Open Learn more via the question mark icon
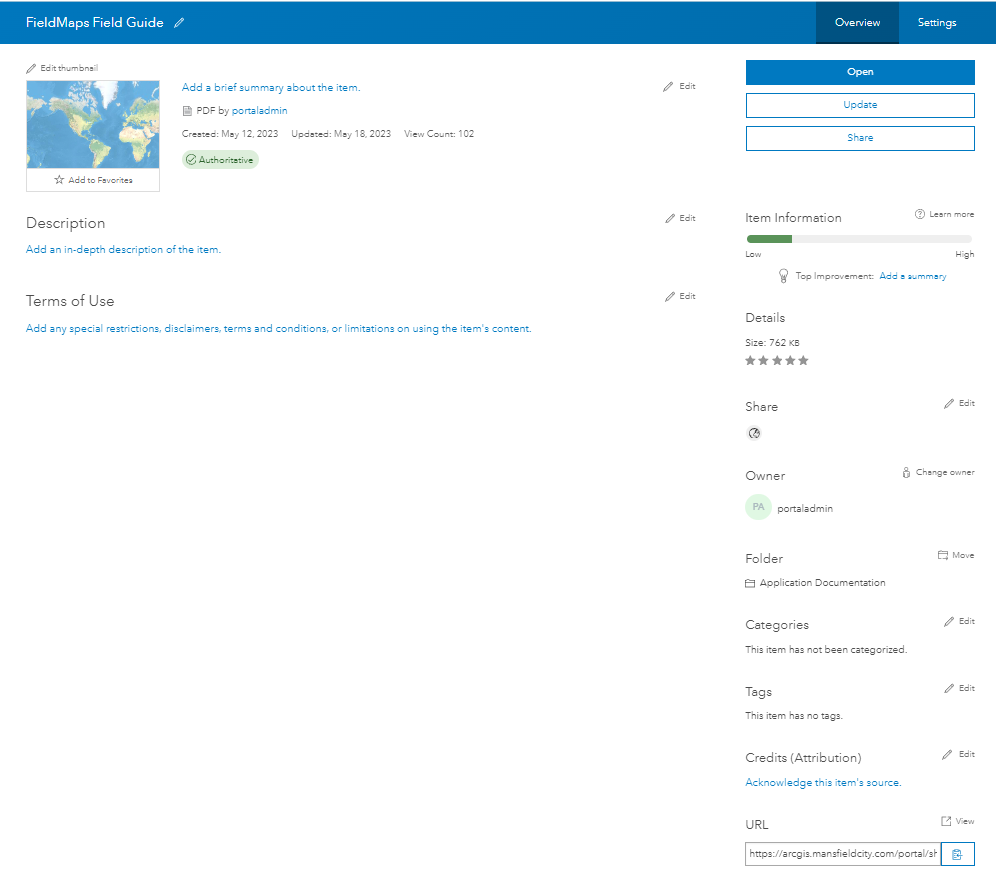This screenshot has height=876, width=996. click(x=919, y=213)
